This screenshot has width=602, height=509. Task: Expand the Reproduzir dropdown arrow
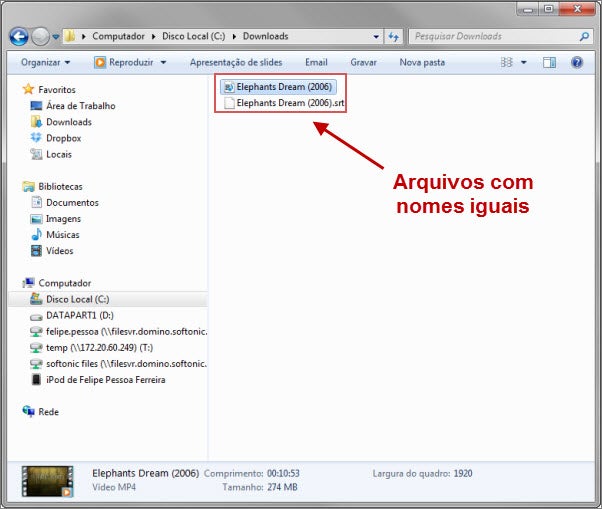tap(163, 62)
